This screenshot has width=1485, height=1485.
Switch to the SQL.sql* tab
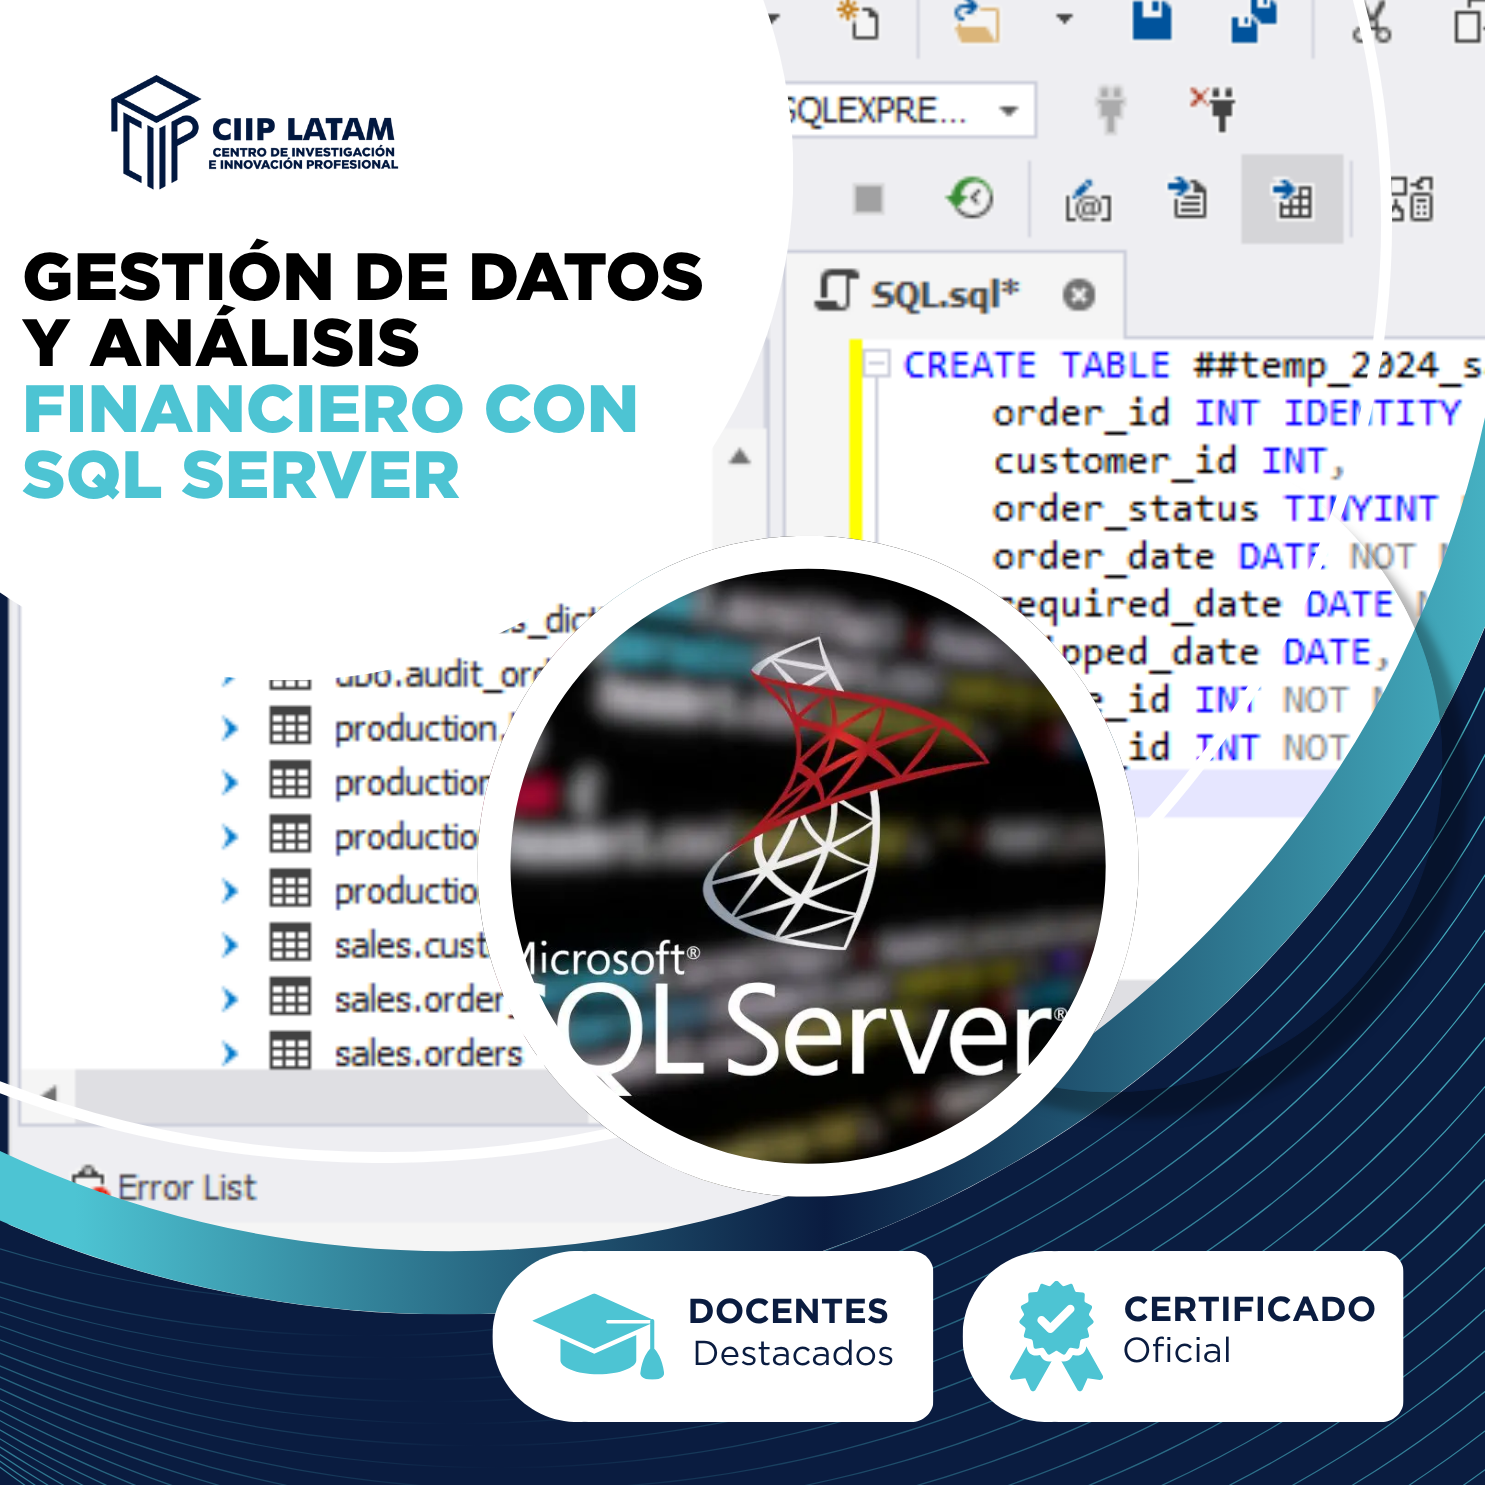[x=945, y=294]
